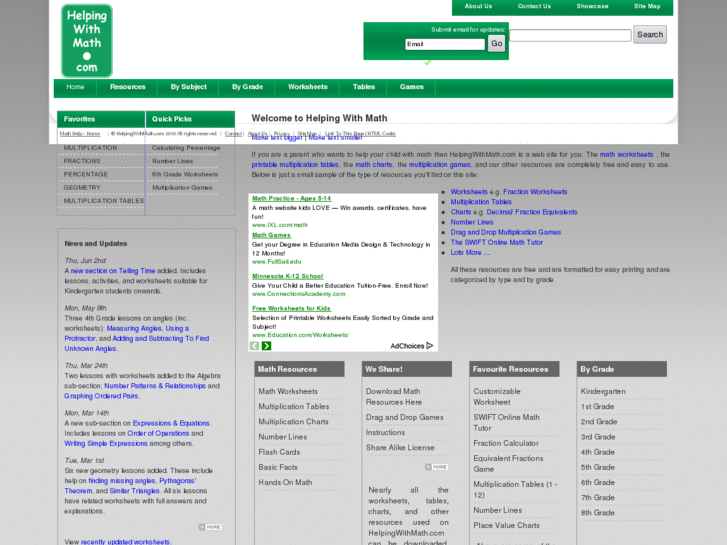The height and width of the screenshot is (545, 727).
Task: Open the Similar Triangles link
Action: (134, 491)
